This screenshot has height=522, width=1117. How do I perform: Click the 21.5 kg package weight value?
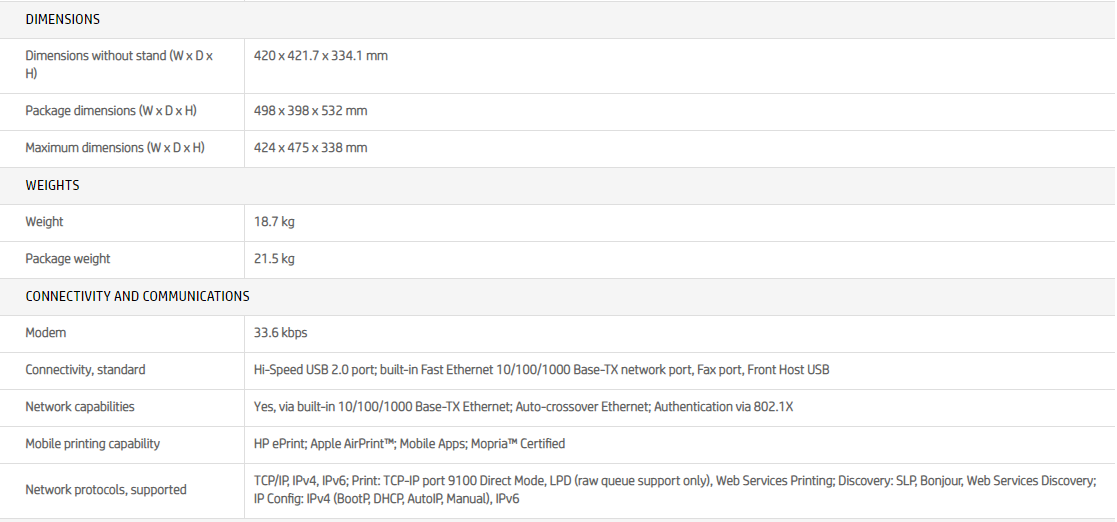(274, 259)
